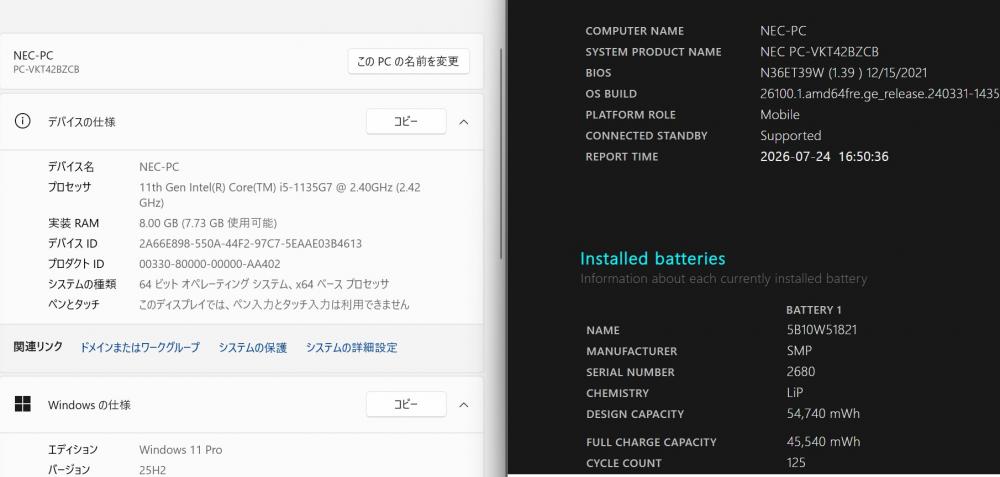Select OS BUILD value 26100.1.amd64fre
This screenshot has width=1000, height=477.
[879, 94]
